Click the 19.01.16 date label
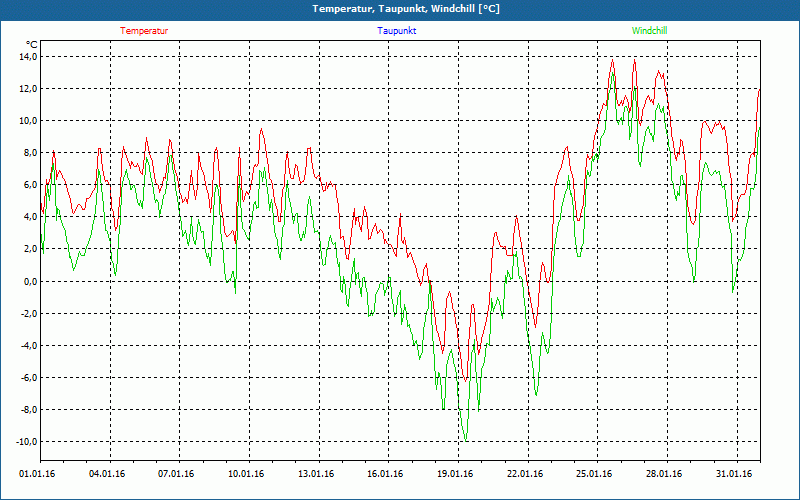This screenshot has height=500, width=800. (x=456, y=474)
